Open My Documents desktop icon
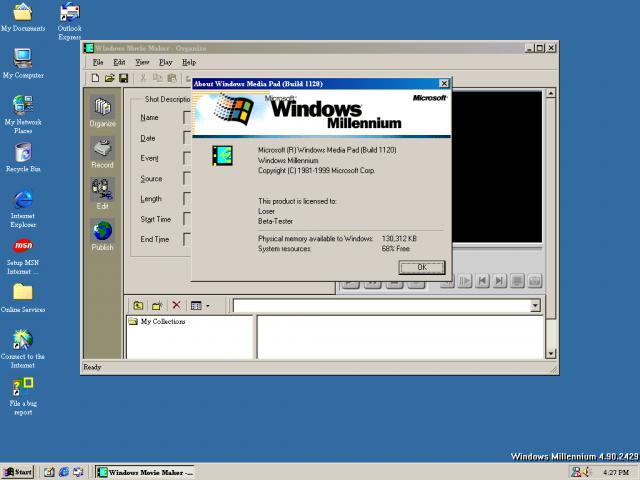The width and height of the screenshot is (640, 480). tap(23, 17)
